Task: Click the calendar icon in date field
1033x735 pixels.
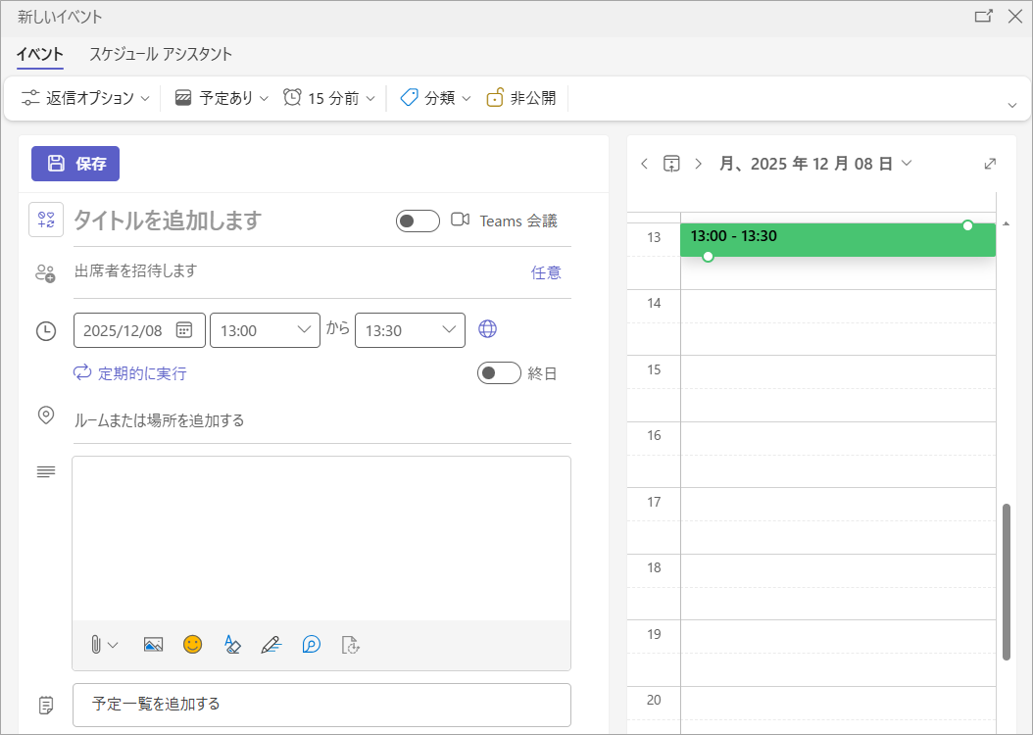Action: pos(184,330)
